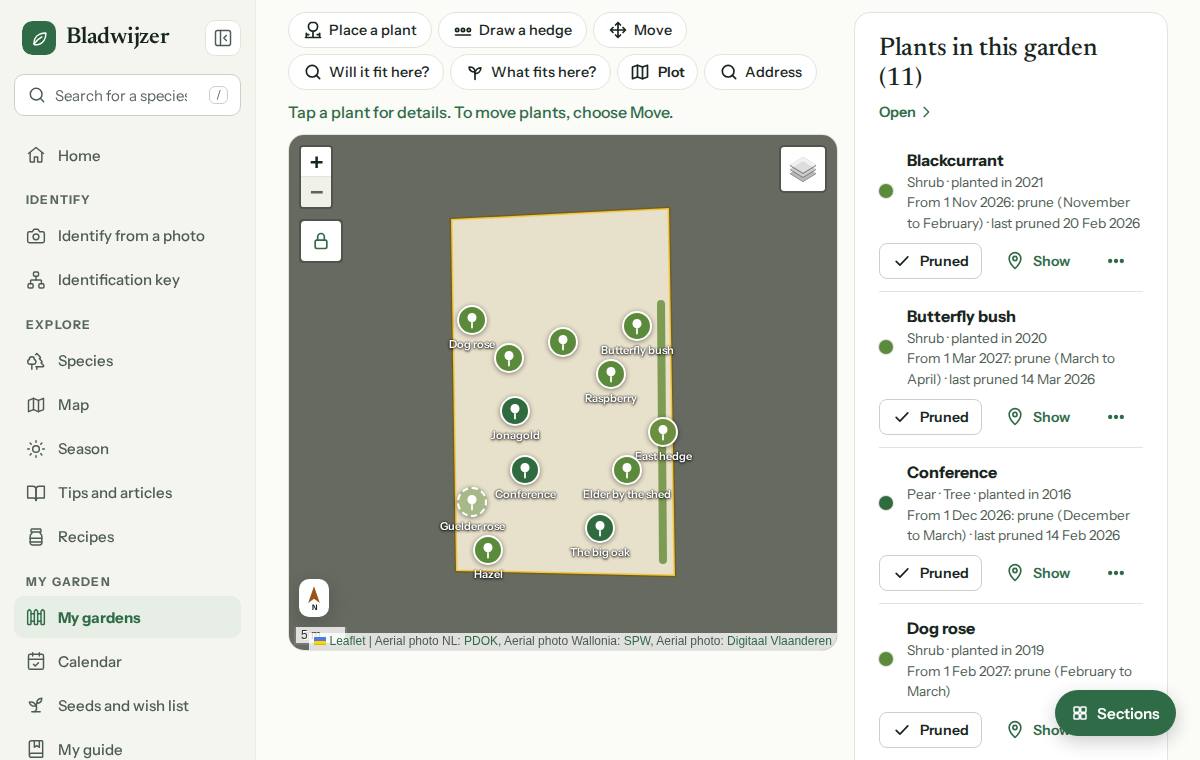
Task: Select the Dog rose marker on the map
Action: point(472,320)
